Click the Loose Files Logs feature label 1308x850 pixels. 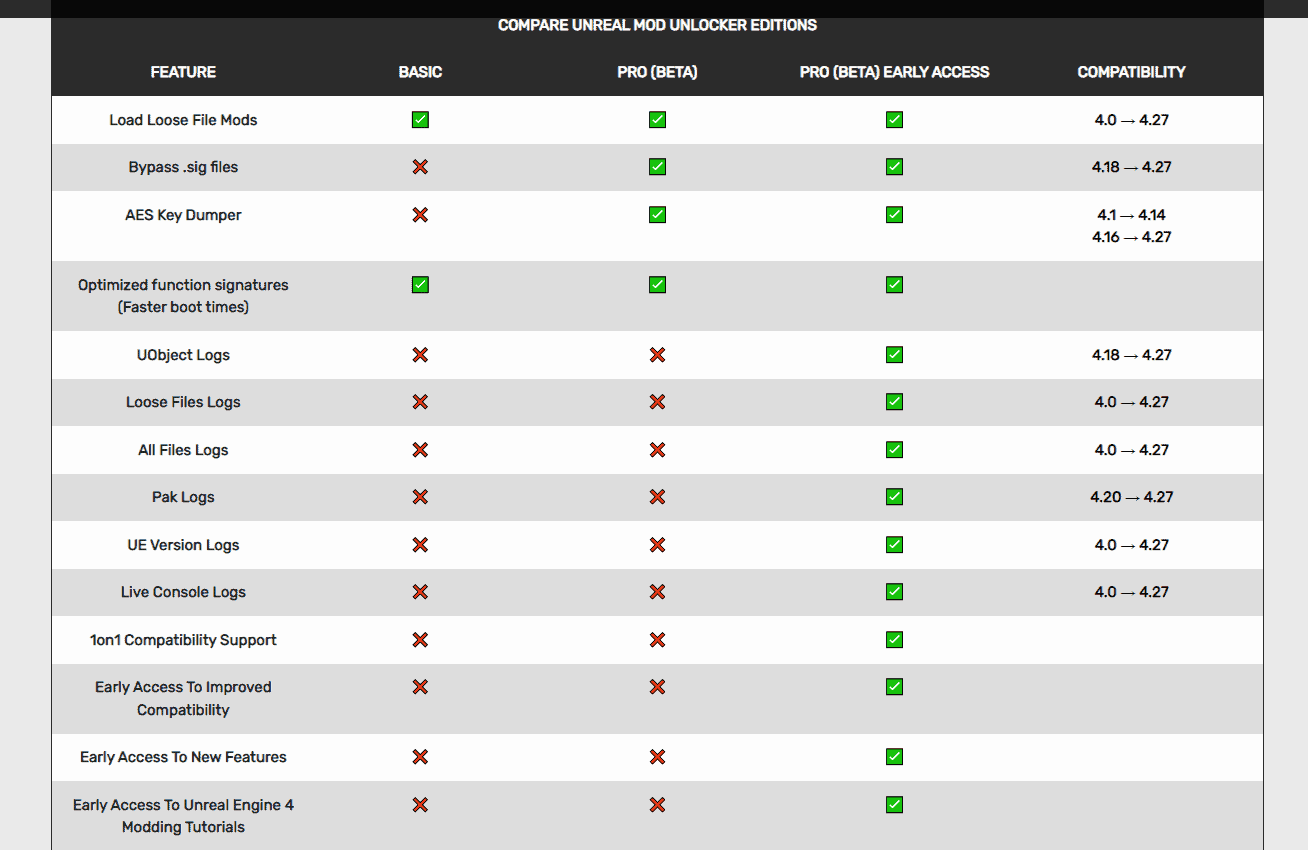point(183,402)
